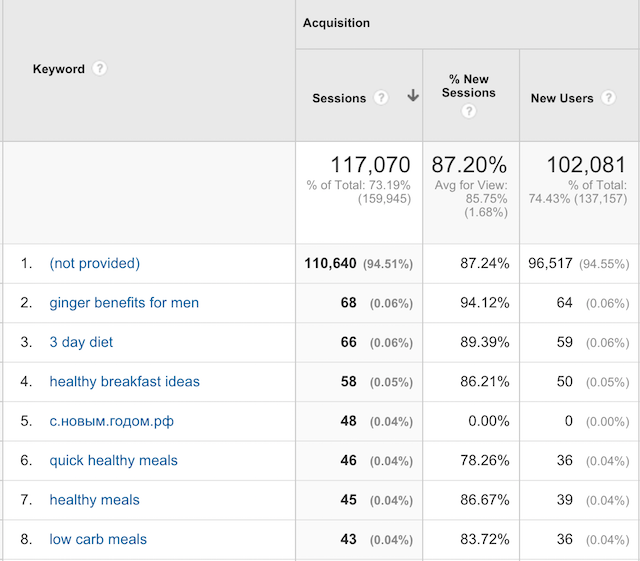640x561 pixels.
Task: Select sessions count 66 for 3 day diet
Action: tap(349, 342)
